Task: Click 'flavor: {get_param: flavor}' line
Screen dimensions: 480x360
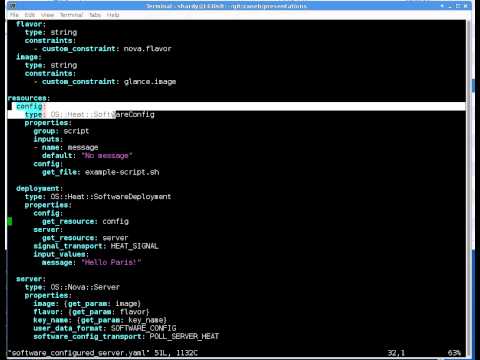Action: click(x=92, y=312)
